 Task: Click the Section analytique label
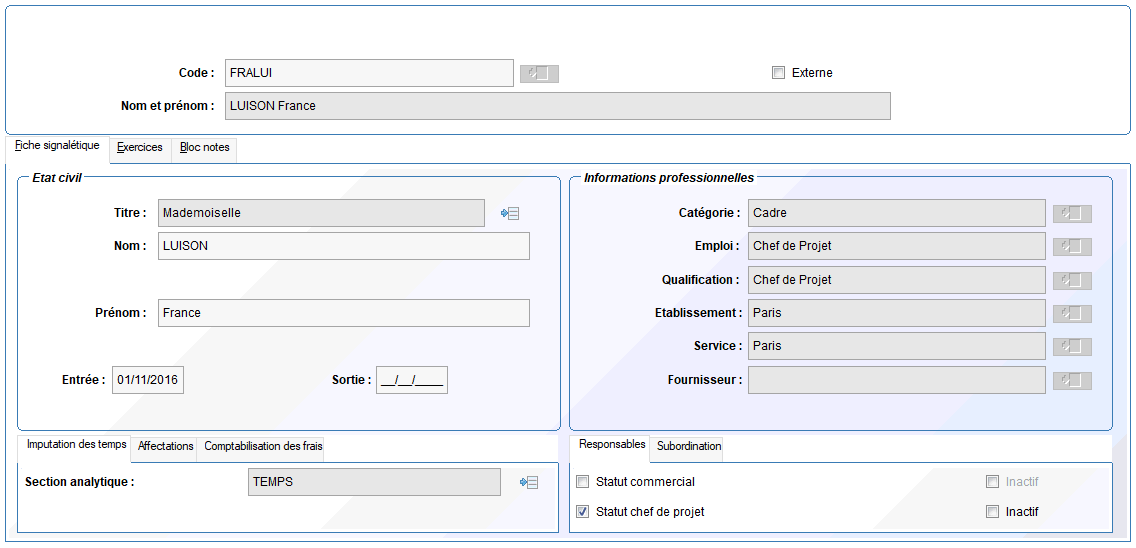[x=80, y=481]
